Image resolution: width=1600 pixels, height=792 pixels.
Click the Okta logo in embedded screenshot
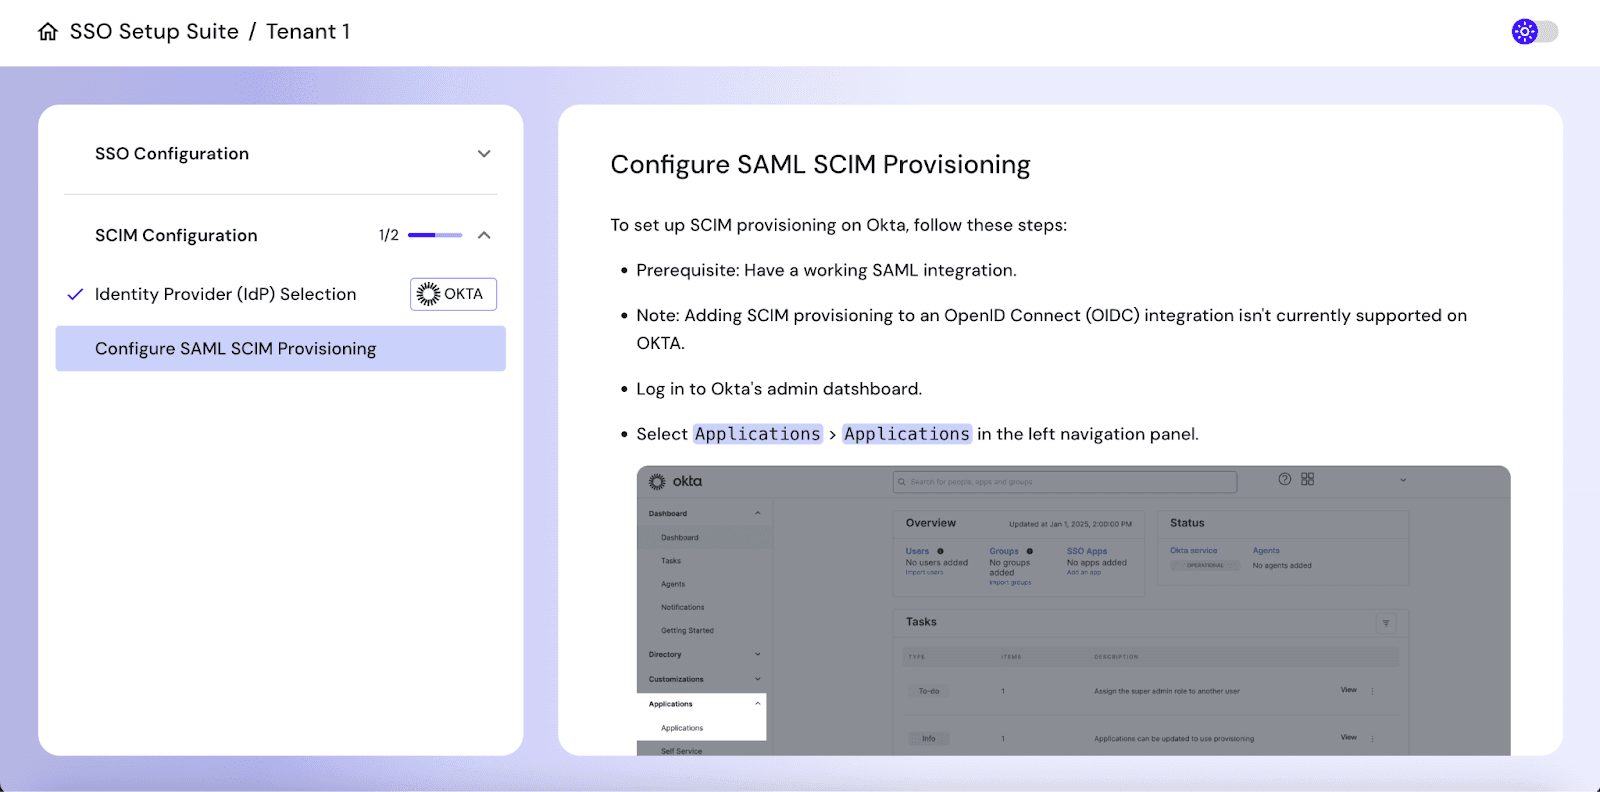pyautogui.click(x=676, y=482)
